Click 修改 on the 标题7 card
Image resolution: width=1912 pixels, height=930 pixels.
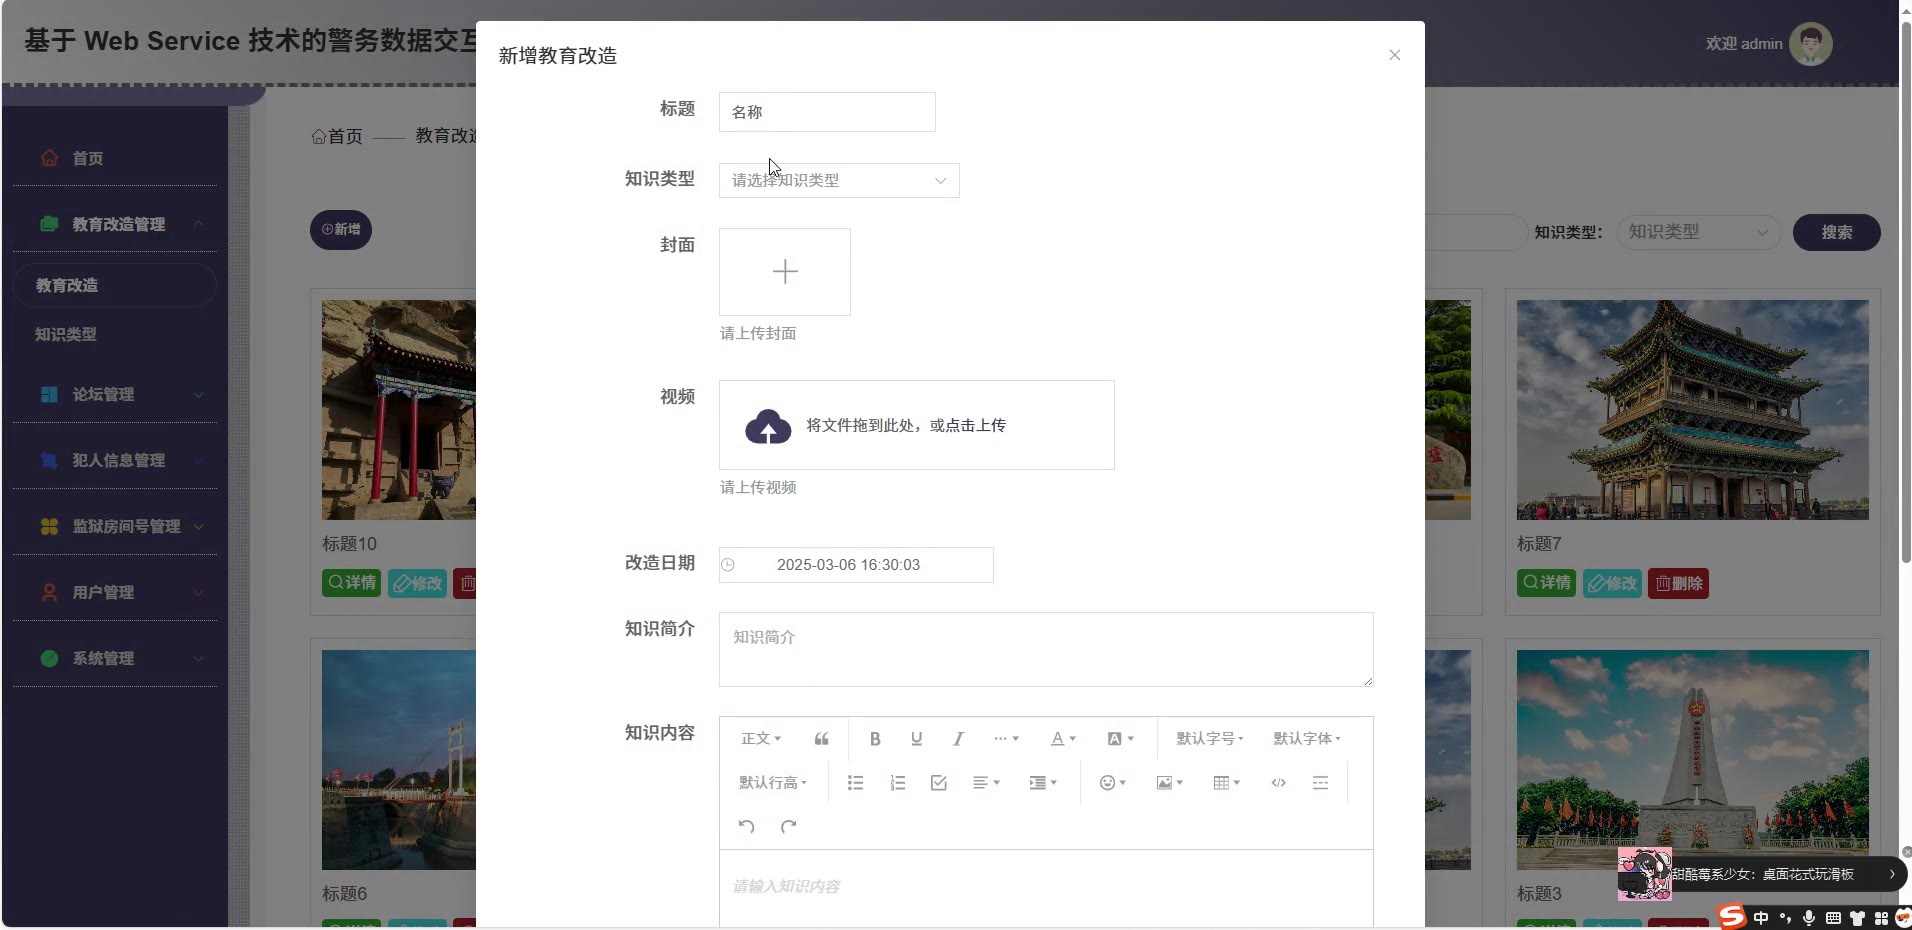pos(1612,583)
